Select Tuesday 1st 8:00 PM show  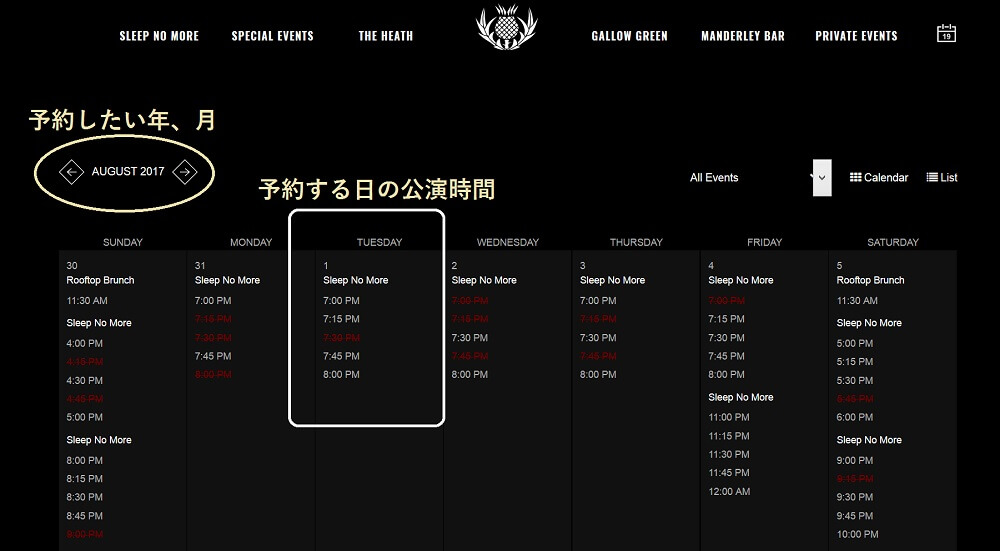(x=341, y=374)
